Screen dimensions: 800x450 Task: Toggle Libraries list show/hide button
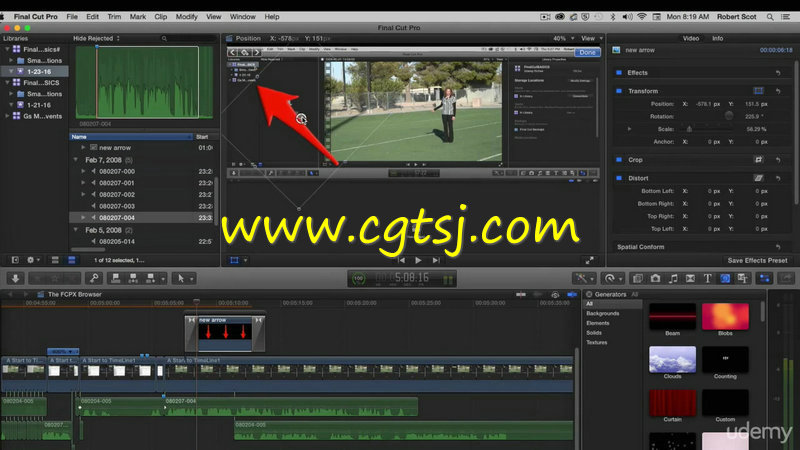15,260
